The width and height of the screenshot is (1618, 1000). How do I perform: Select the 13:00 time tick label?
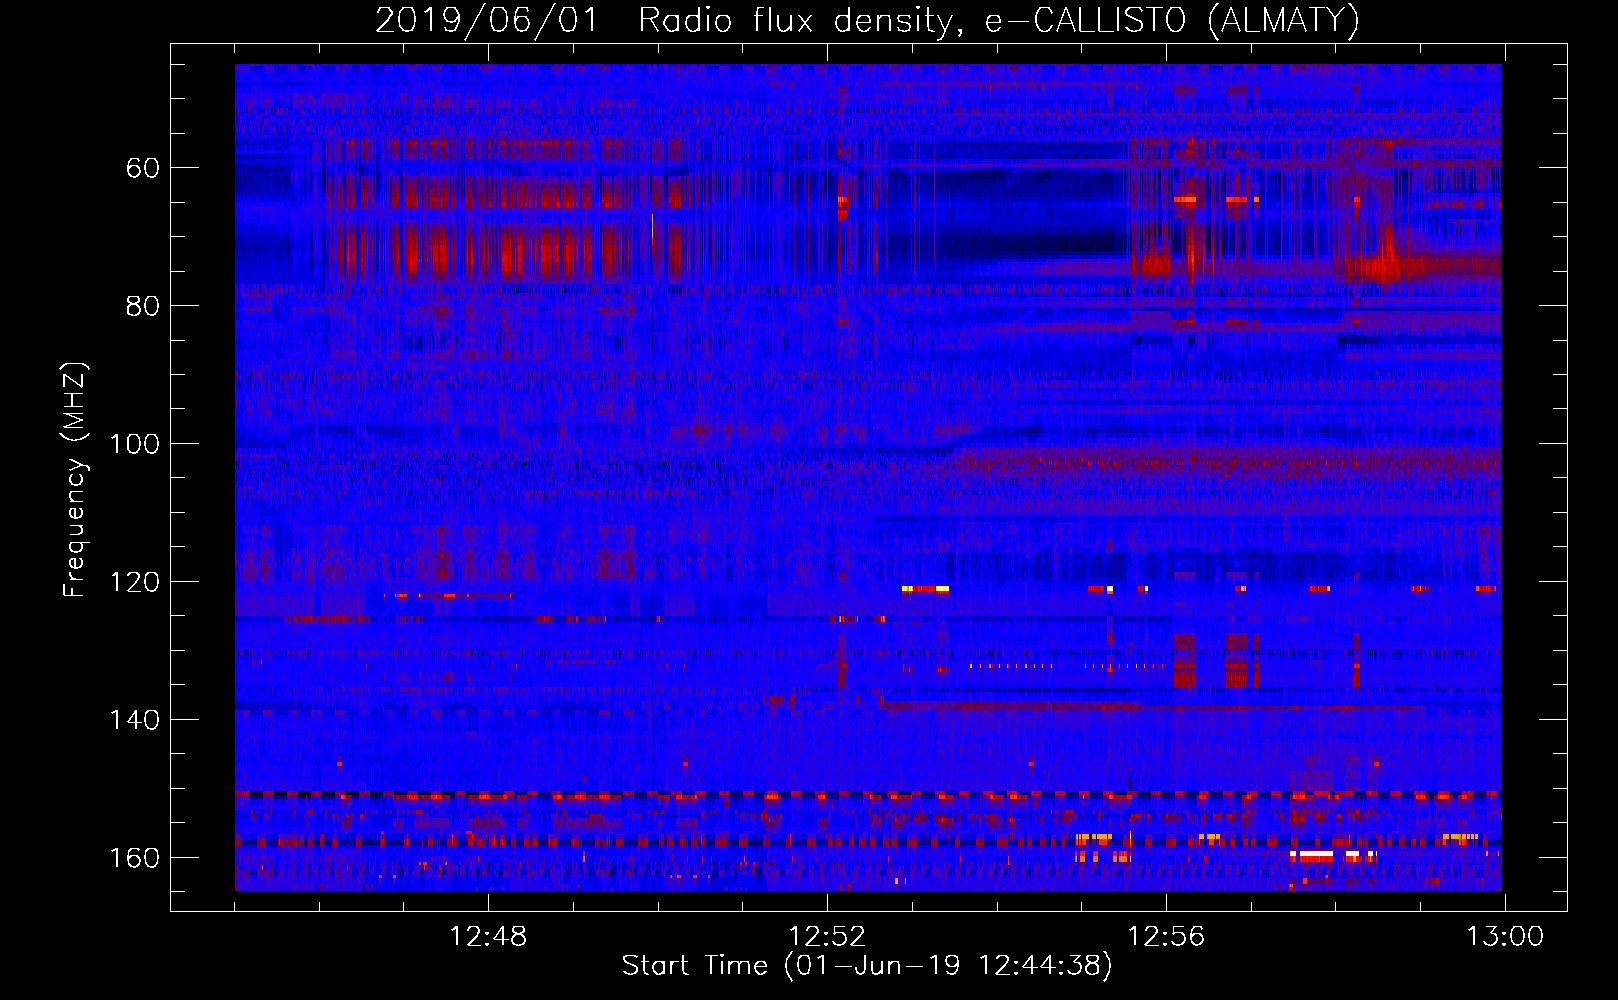pos(1505,937)
